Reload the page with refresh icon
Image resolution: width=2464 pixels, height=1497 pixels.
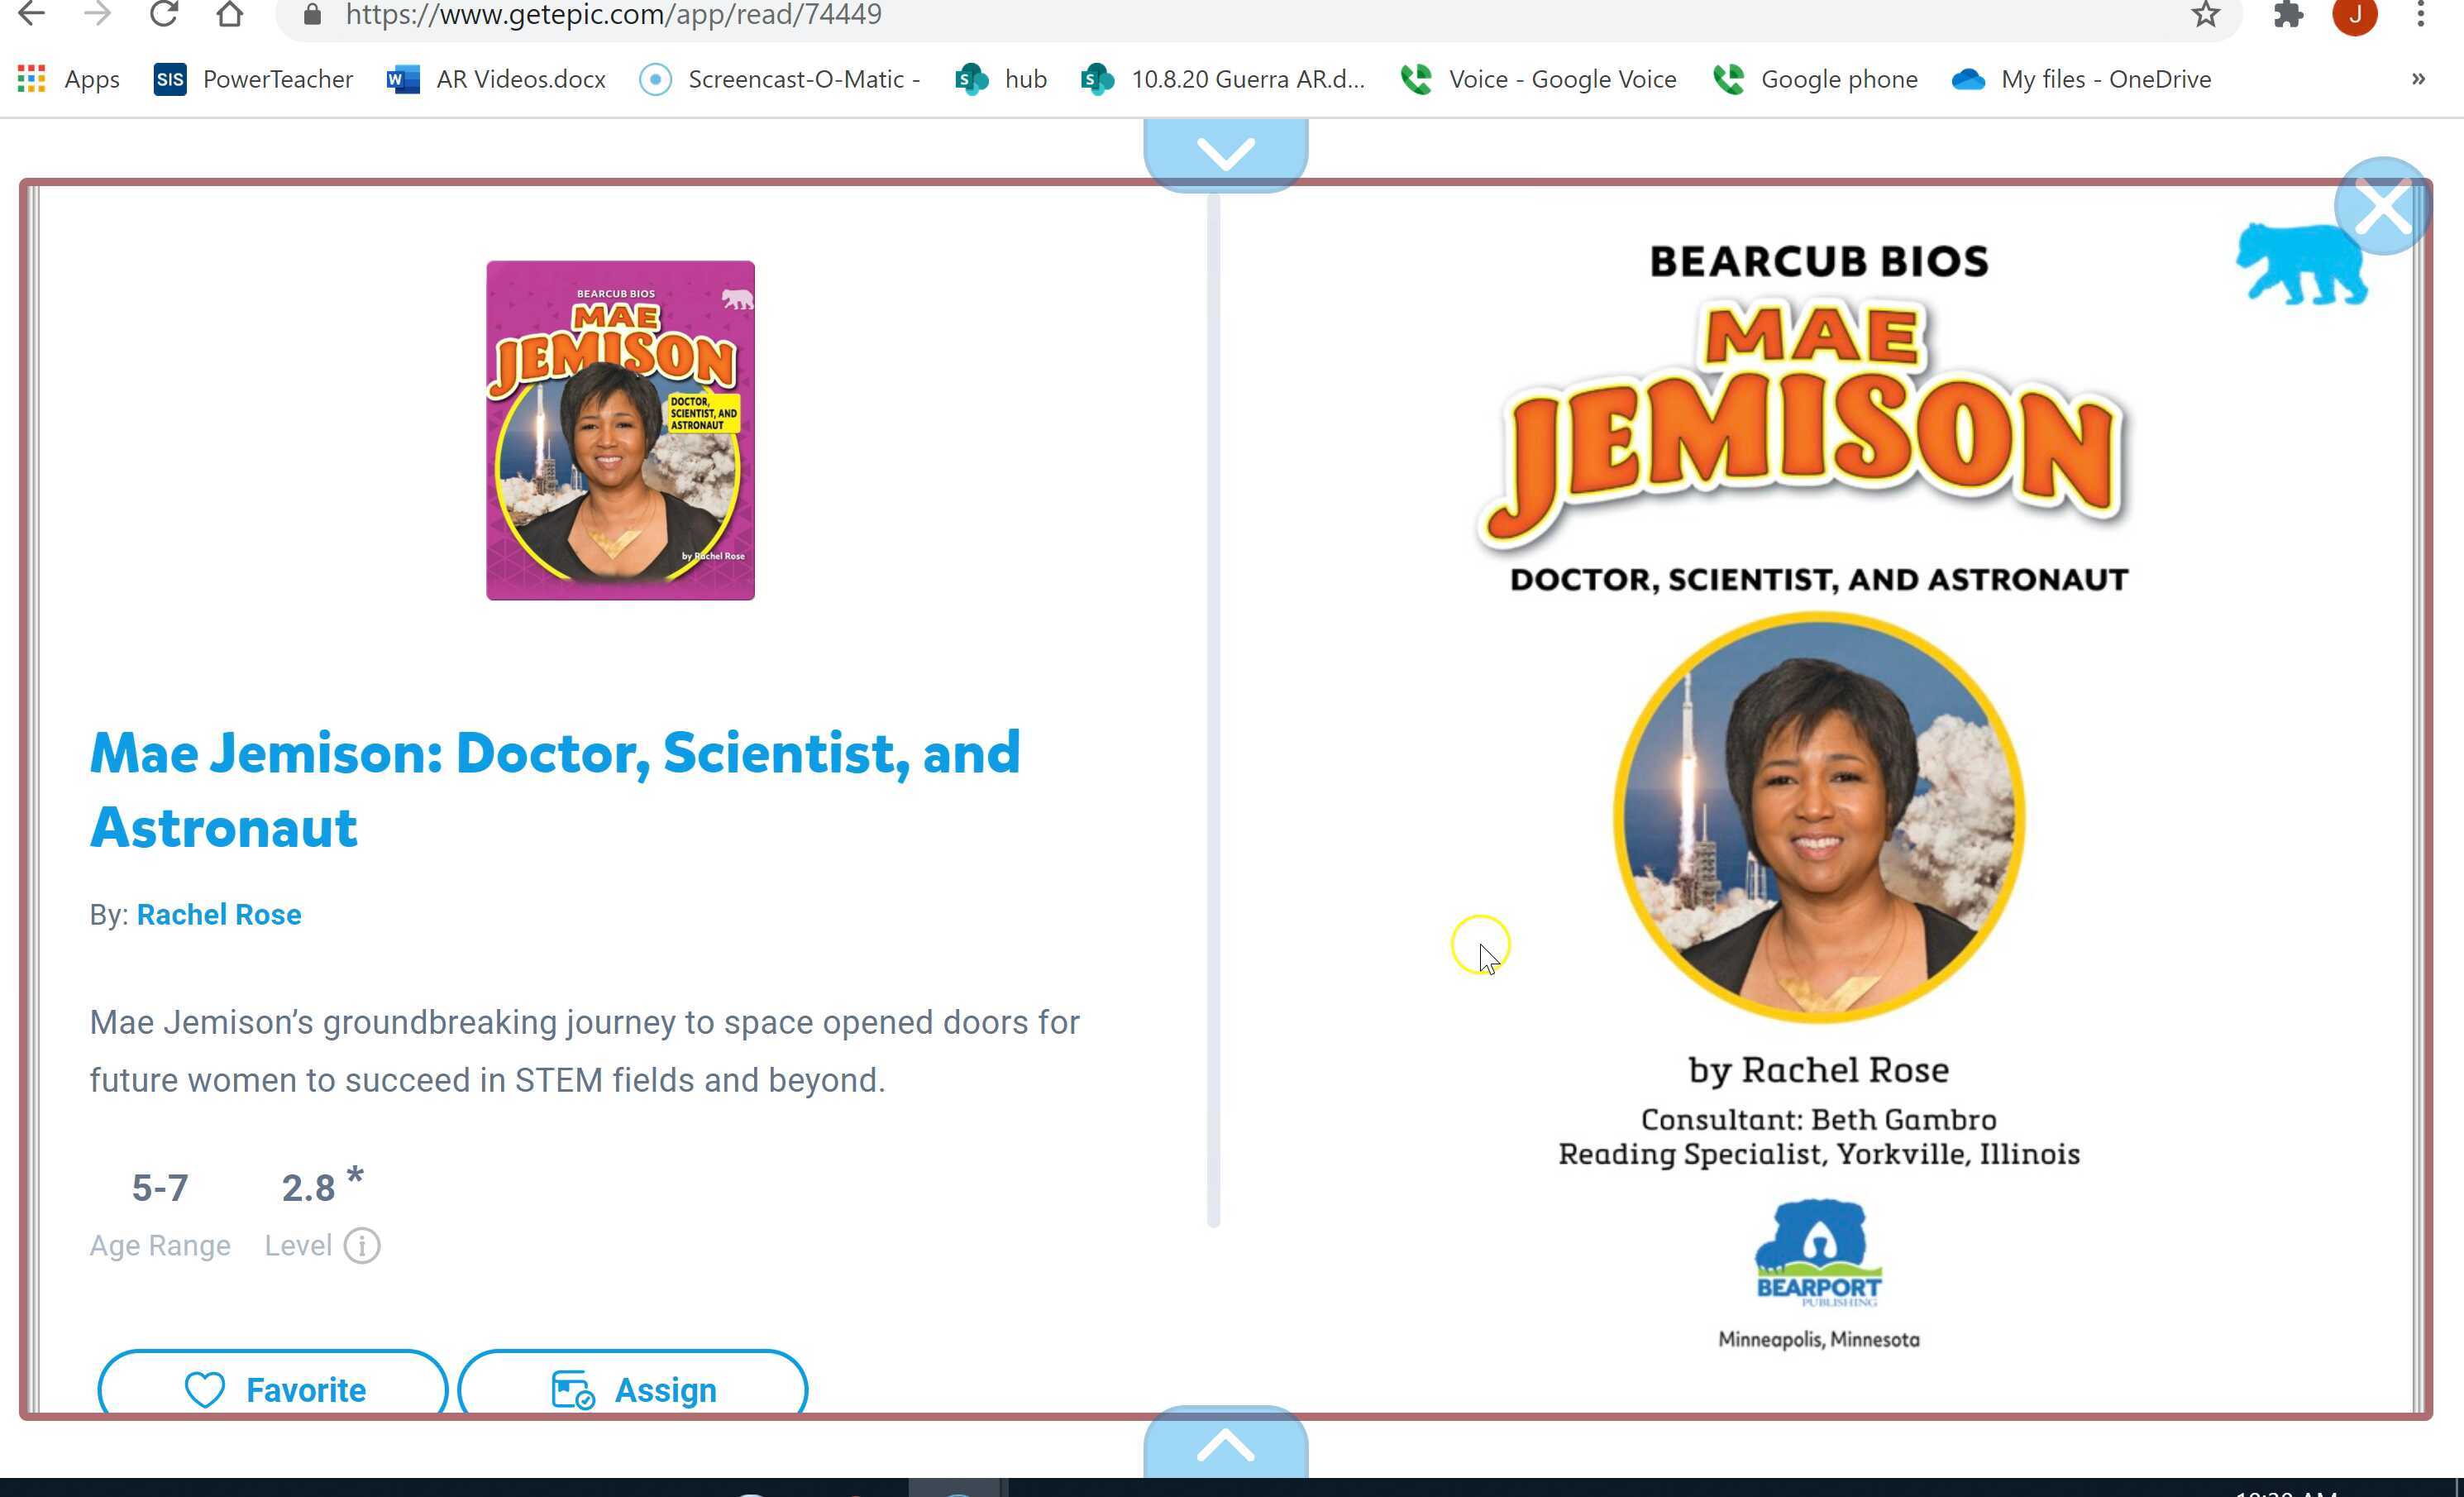[164, 14]
